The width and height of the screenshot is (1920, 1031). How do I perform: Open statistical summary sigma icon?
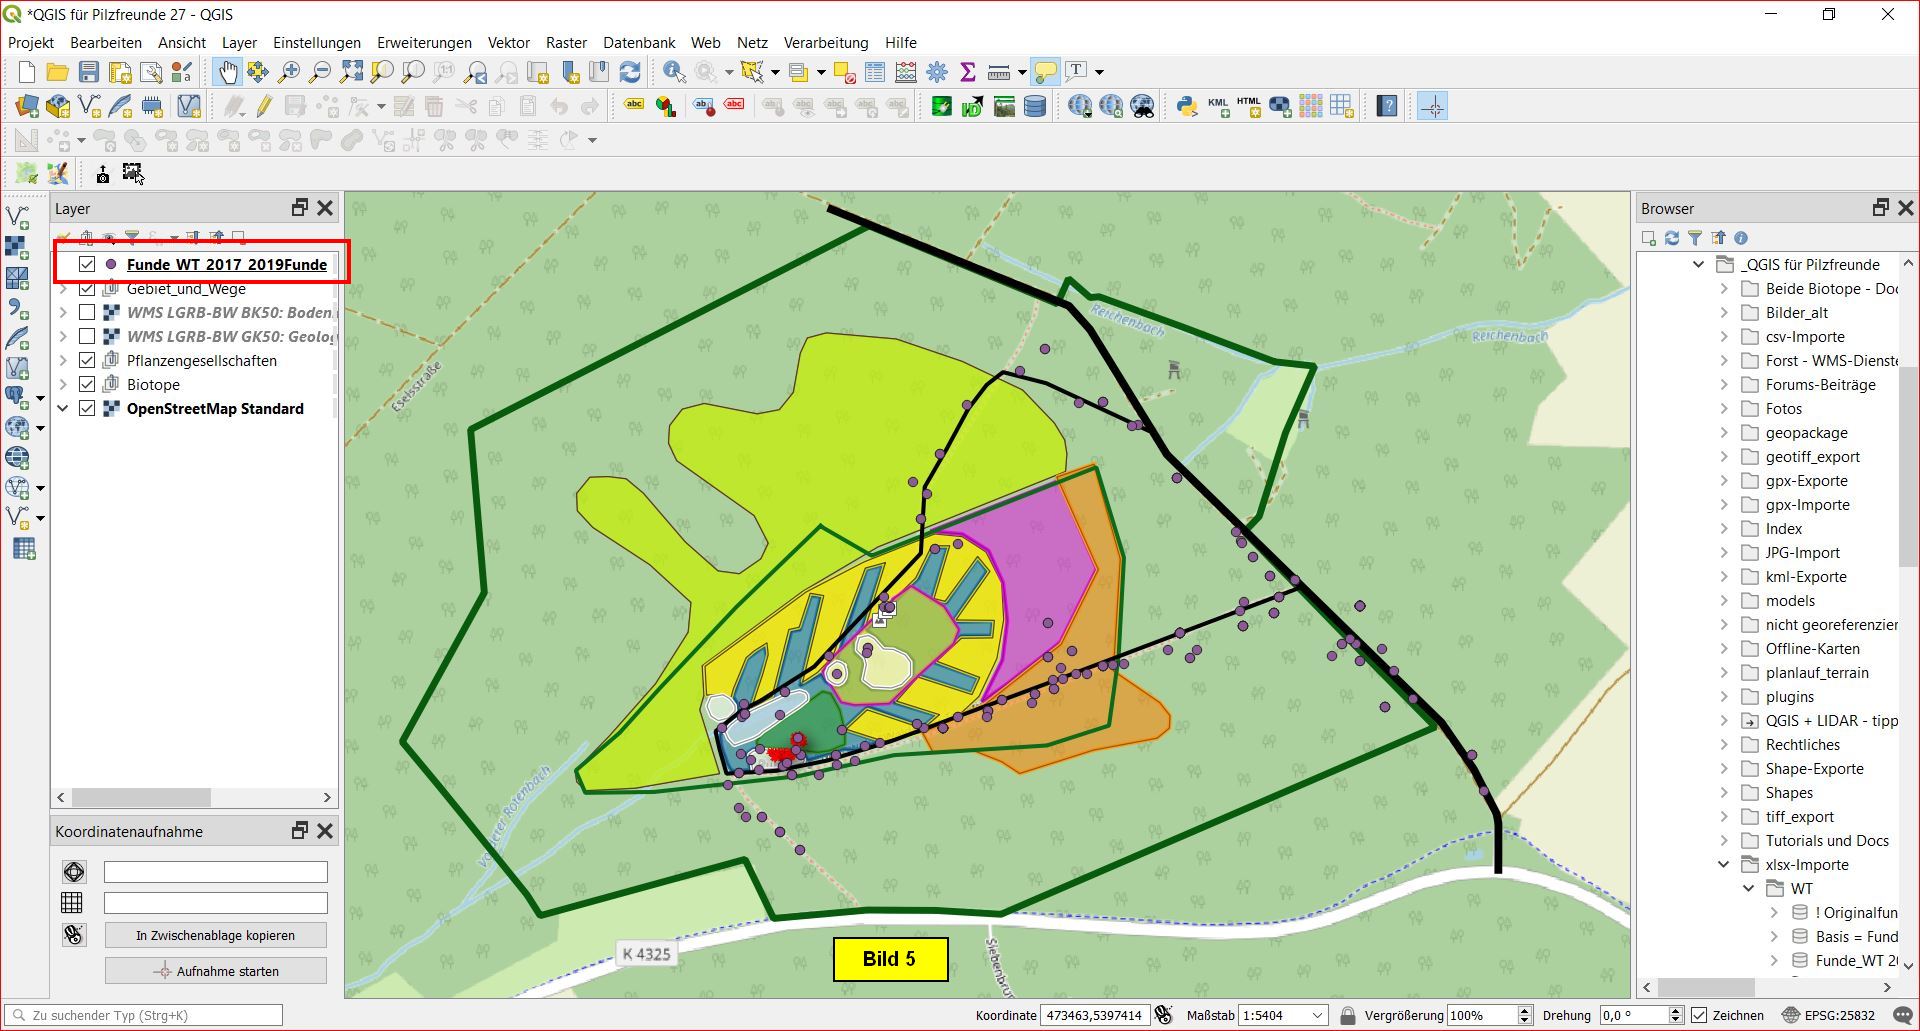[x=967, y=72]
